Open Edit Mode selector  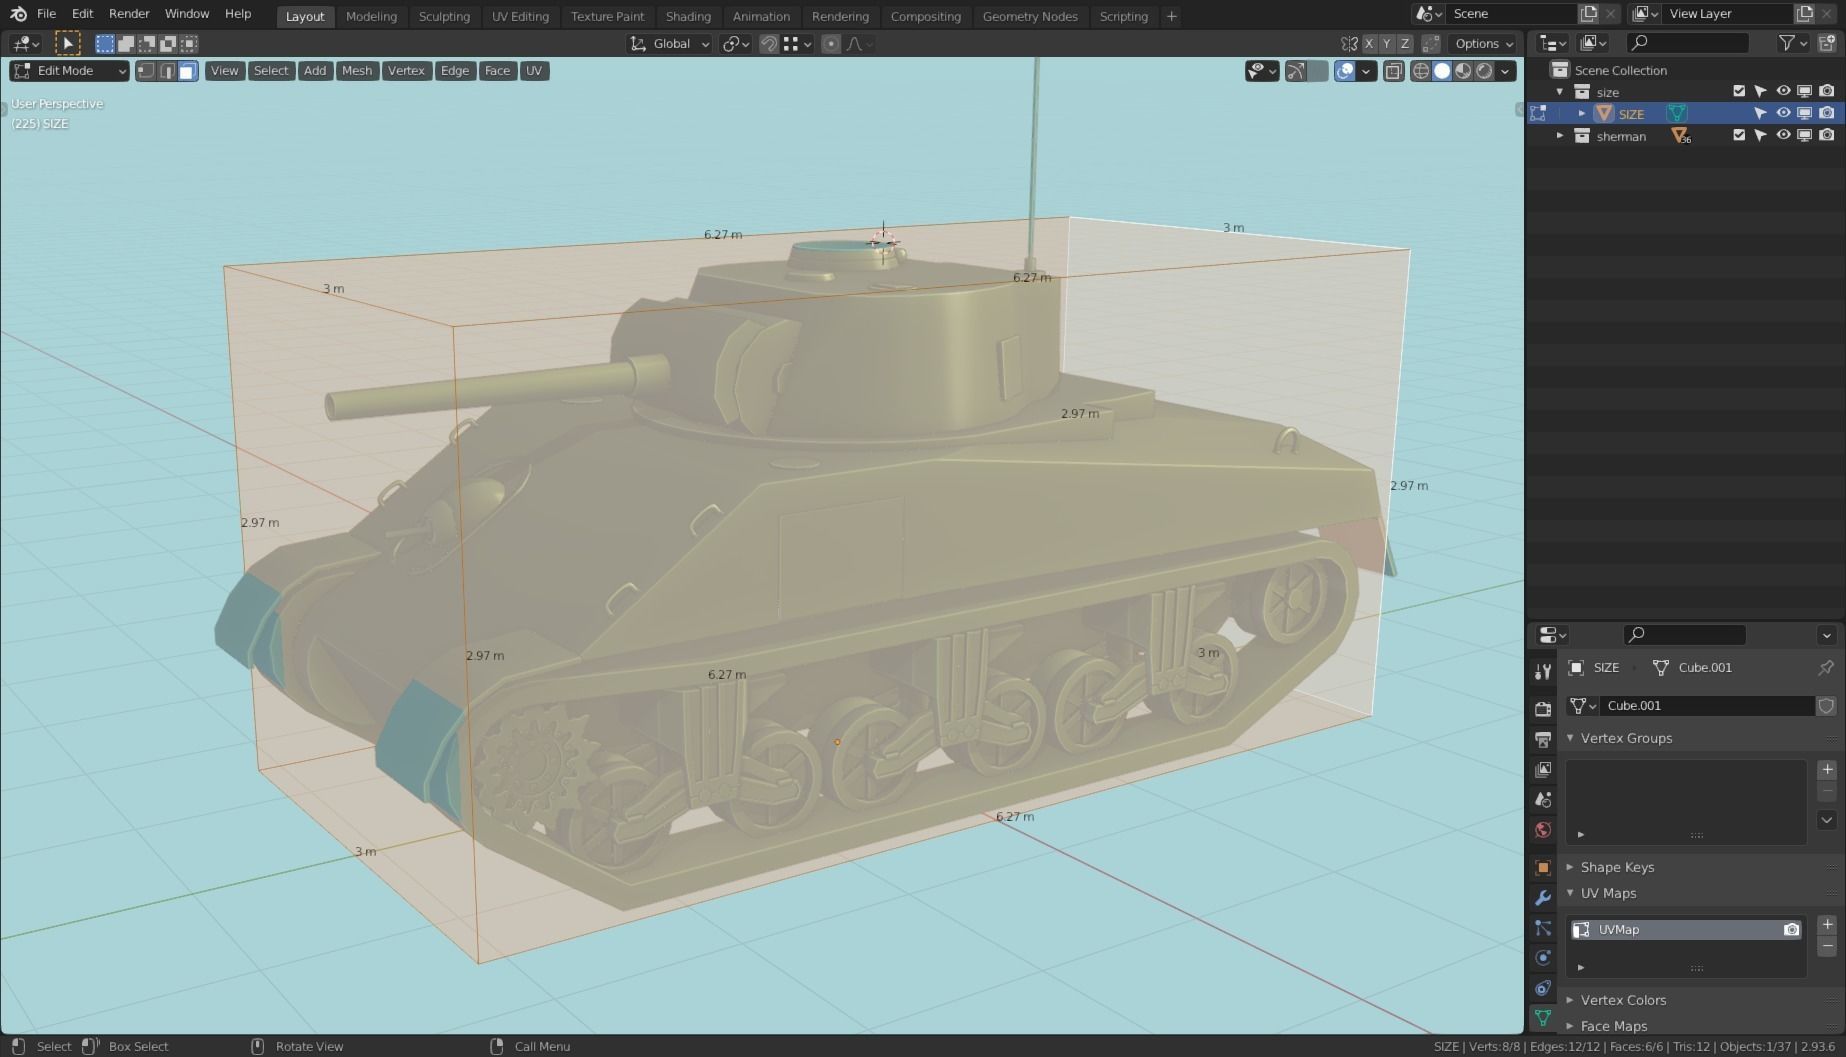click(x=69, y=71)
